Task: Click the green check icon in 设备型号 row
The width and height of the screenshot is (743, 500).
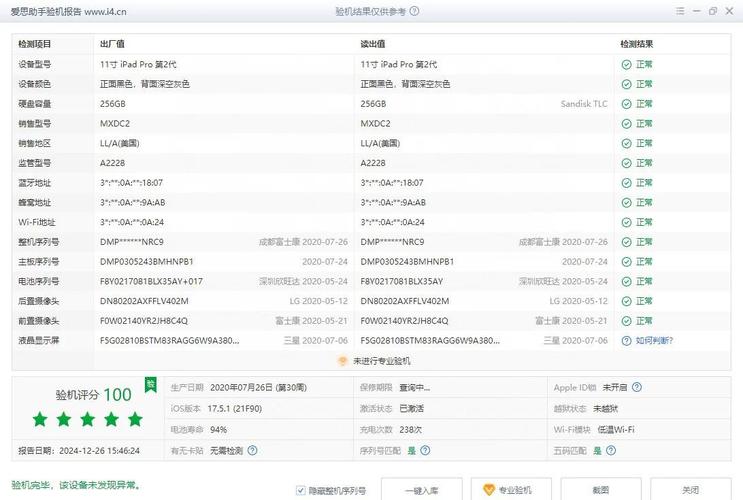Action: [x=626, y=64]
